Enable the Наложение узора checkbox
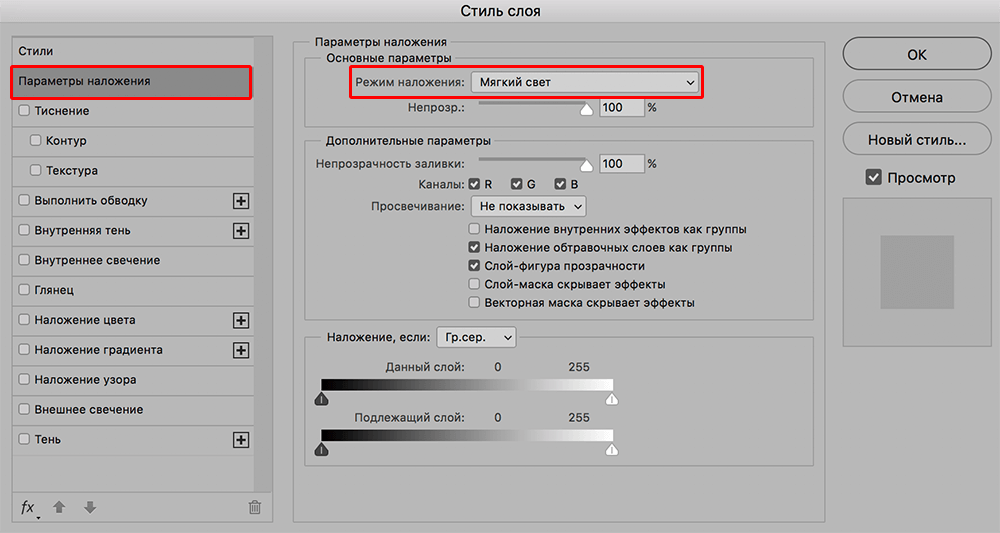Viewport: 1000px width, 533px height. pyautogui.click(x=24, y=379)
